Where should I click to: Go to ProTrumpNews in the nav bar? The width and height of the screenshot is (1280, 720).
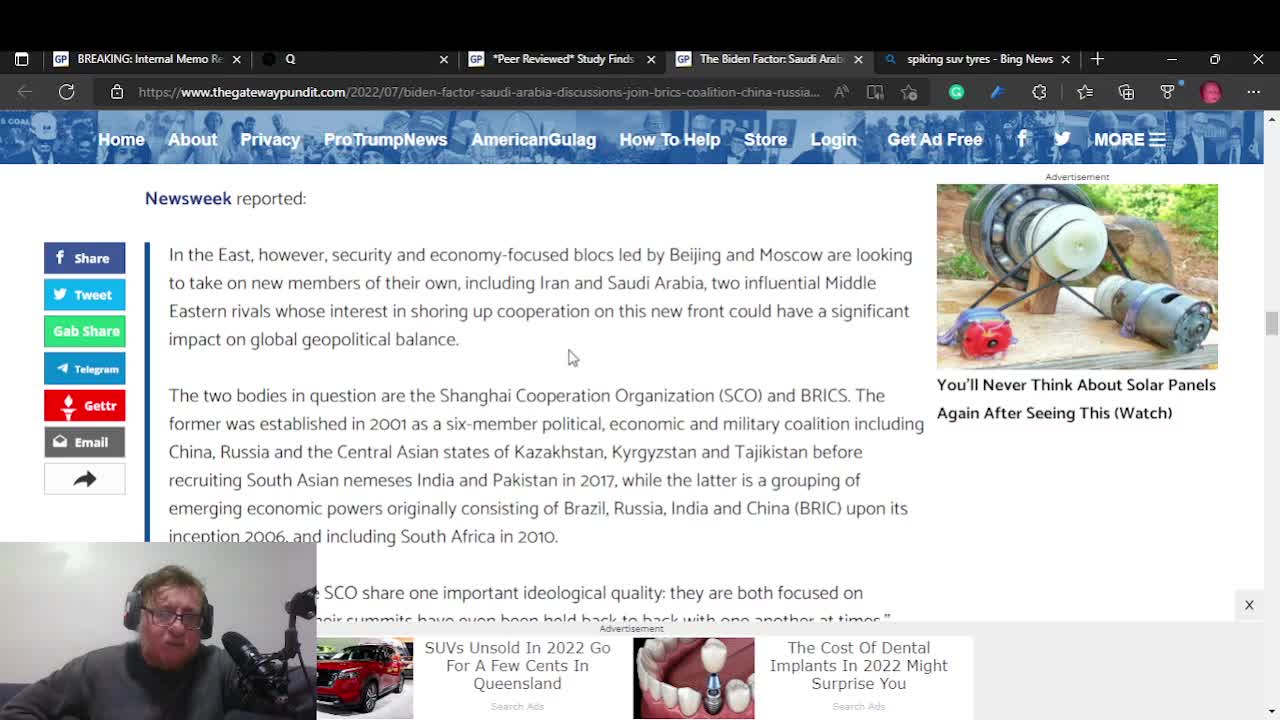click(385, 139)
